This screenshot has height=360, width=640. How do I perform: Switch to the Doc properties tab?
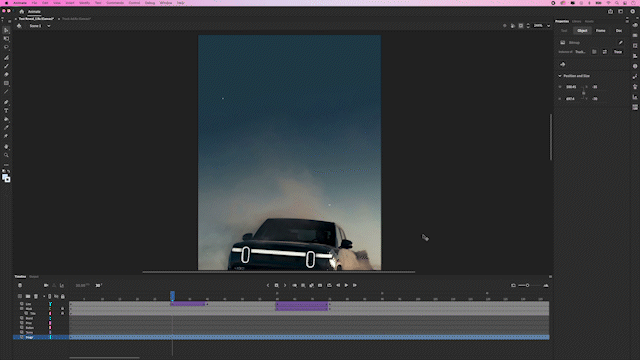(x=619, y=31)
